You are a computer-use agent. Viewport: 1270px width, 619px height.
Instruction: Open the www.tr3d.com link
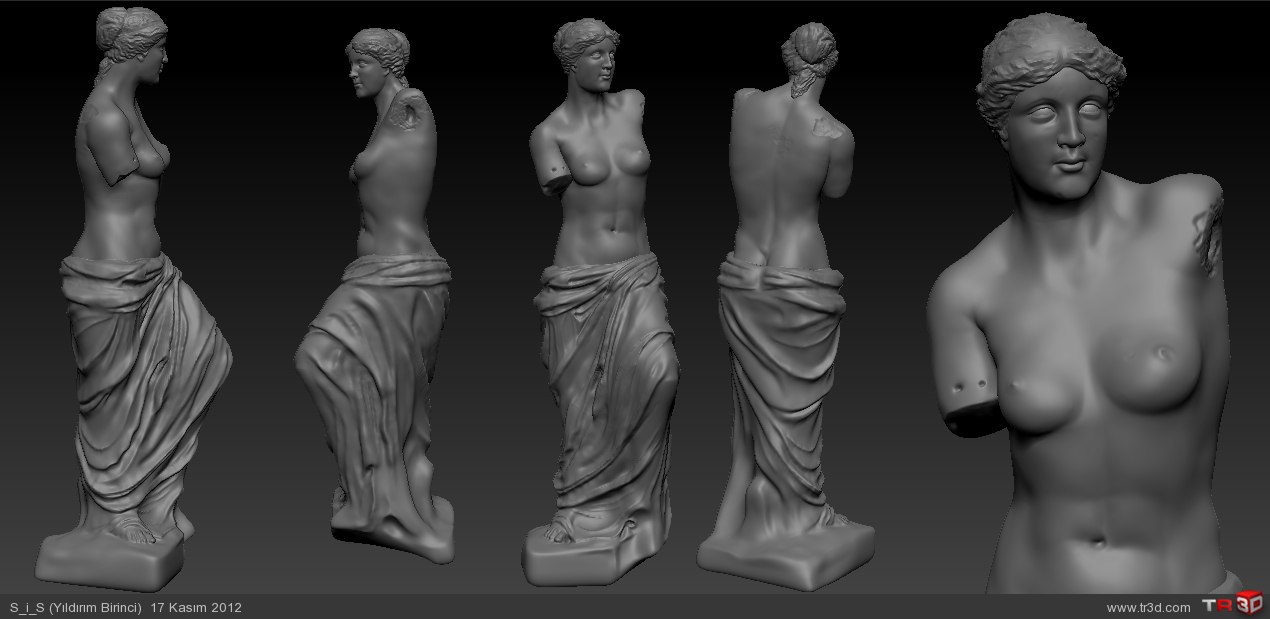[1148, 607]
